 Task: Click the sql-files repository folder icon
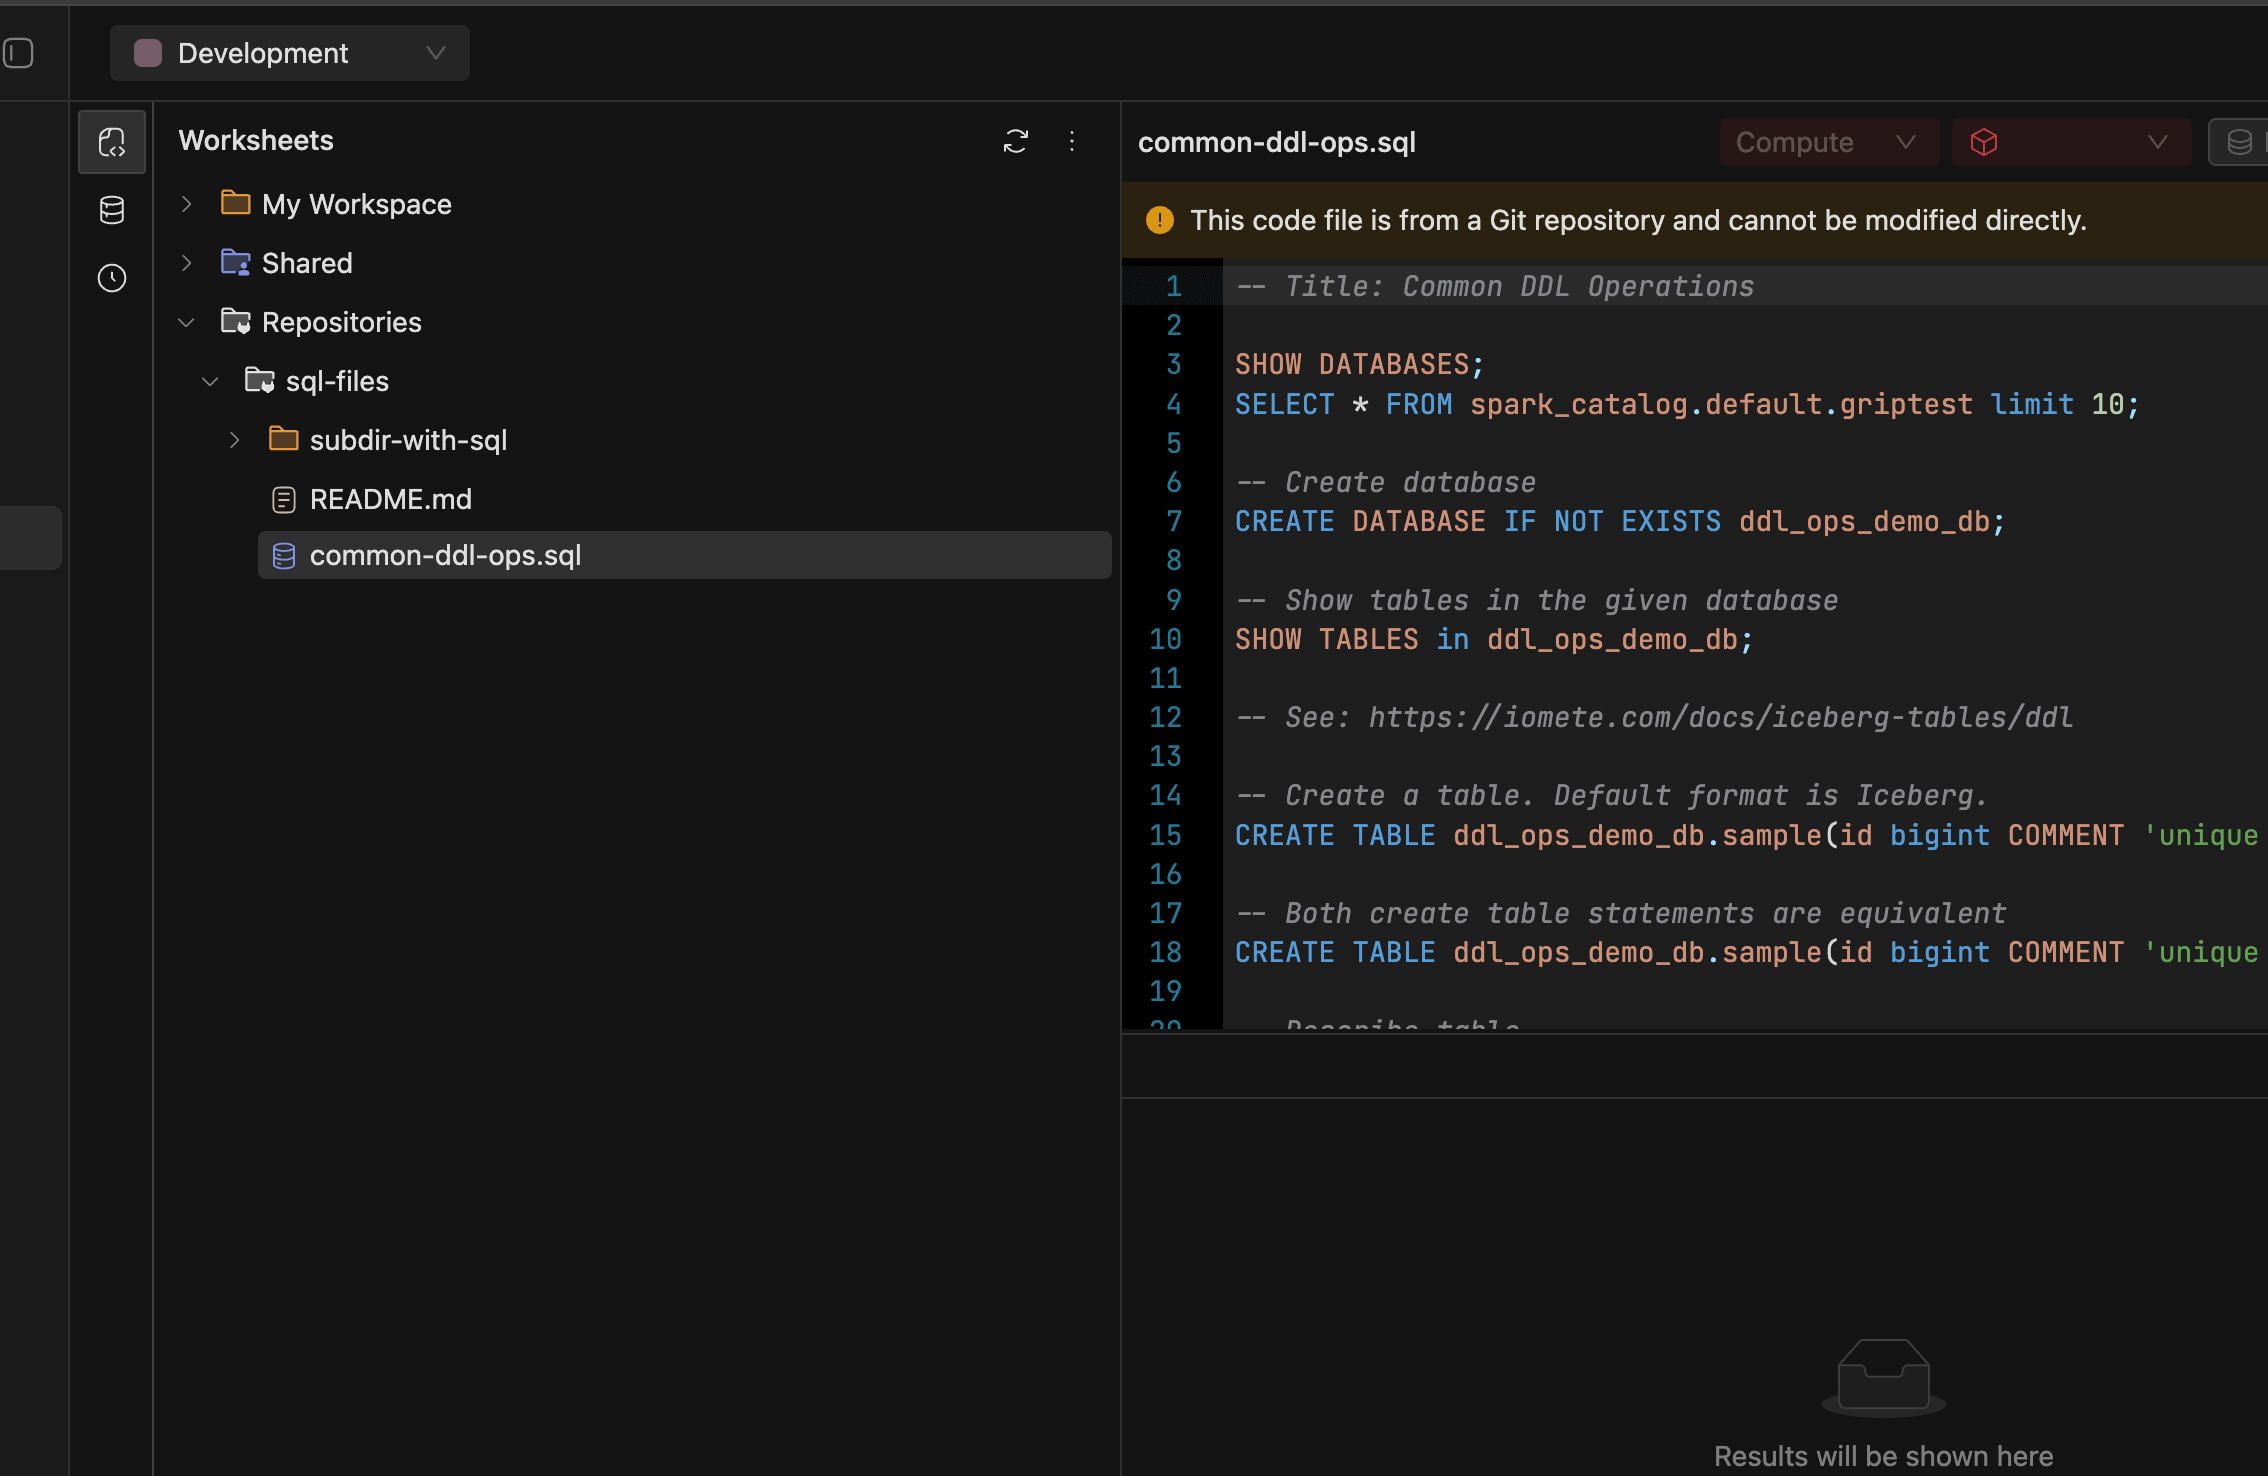click(x=260, y=380)
